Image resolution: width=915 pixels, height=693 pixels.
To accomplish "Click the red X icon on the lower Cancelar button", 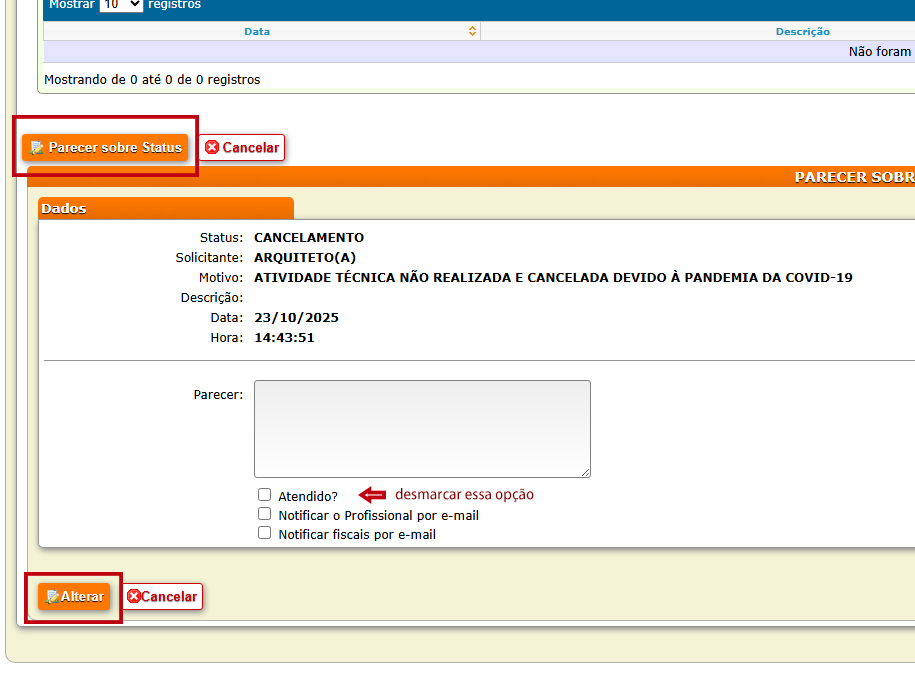I will pyautogui.click(x=134, y=597).
